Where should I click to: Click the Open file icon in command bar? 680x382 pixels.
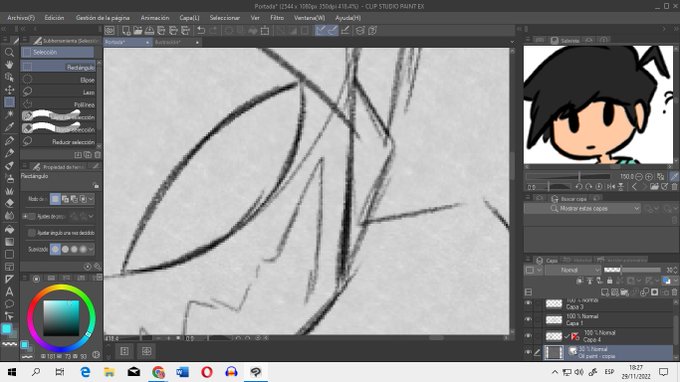click(x=138, y=30)
